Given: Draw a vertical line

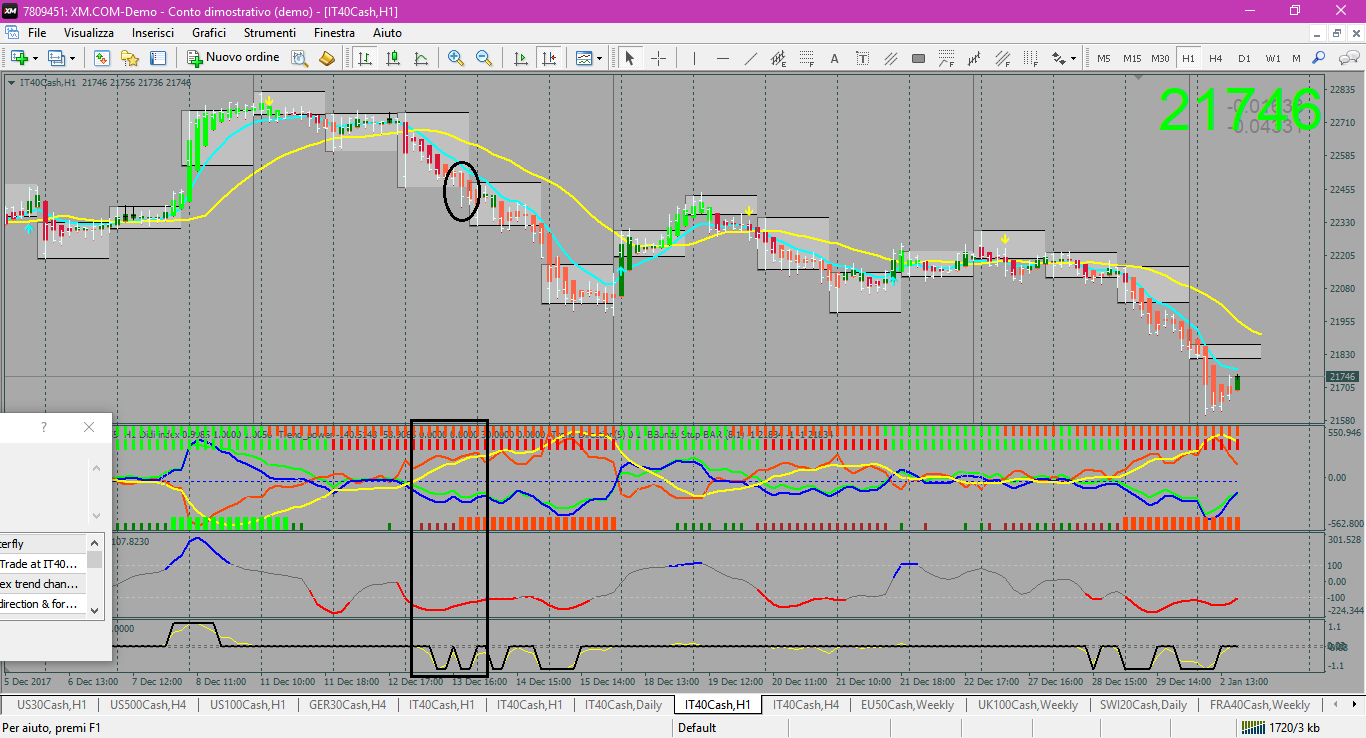Looking at the screenshot, I should (x=695, y=58).
